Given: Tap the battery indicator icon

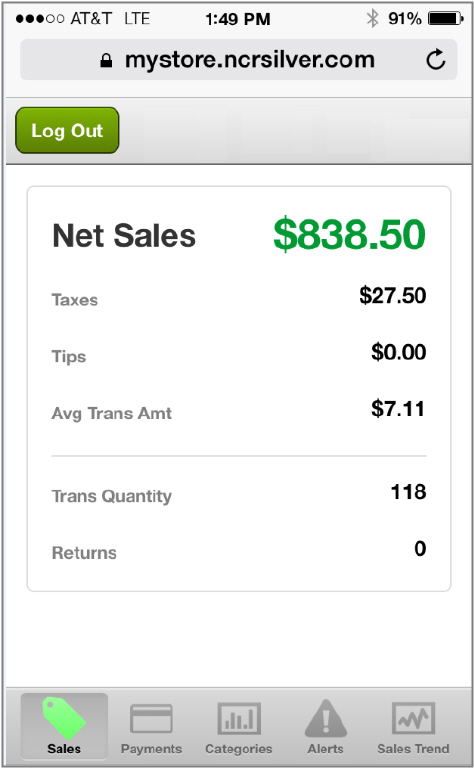Looking at the screenshot, I should 445,19.
